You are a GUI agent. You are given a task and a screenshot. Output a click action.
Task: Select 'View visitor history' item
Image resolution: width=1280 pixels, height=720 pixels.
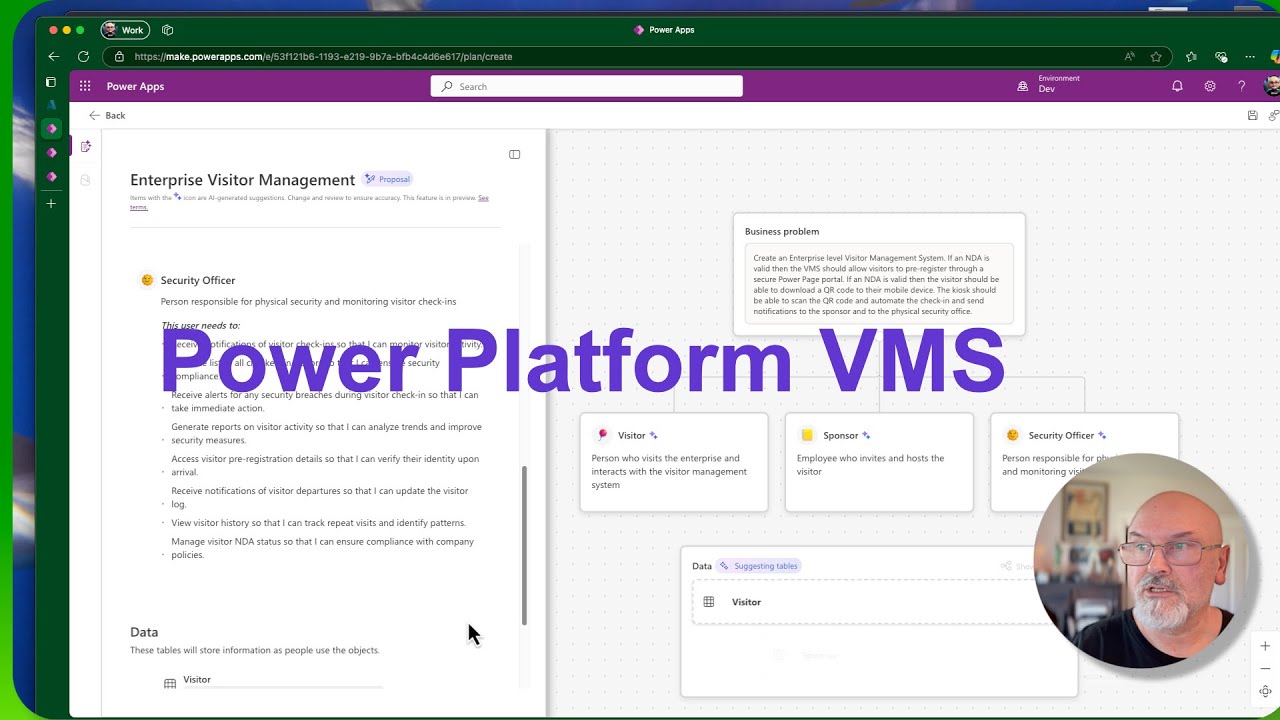point(318,522)
